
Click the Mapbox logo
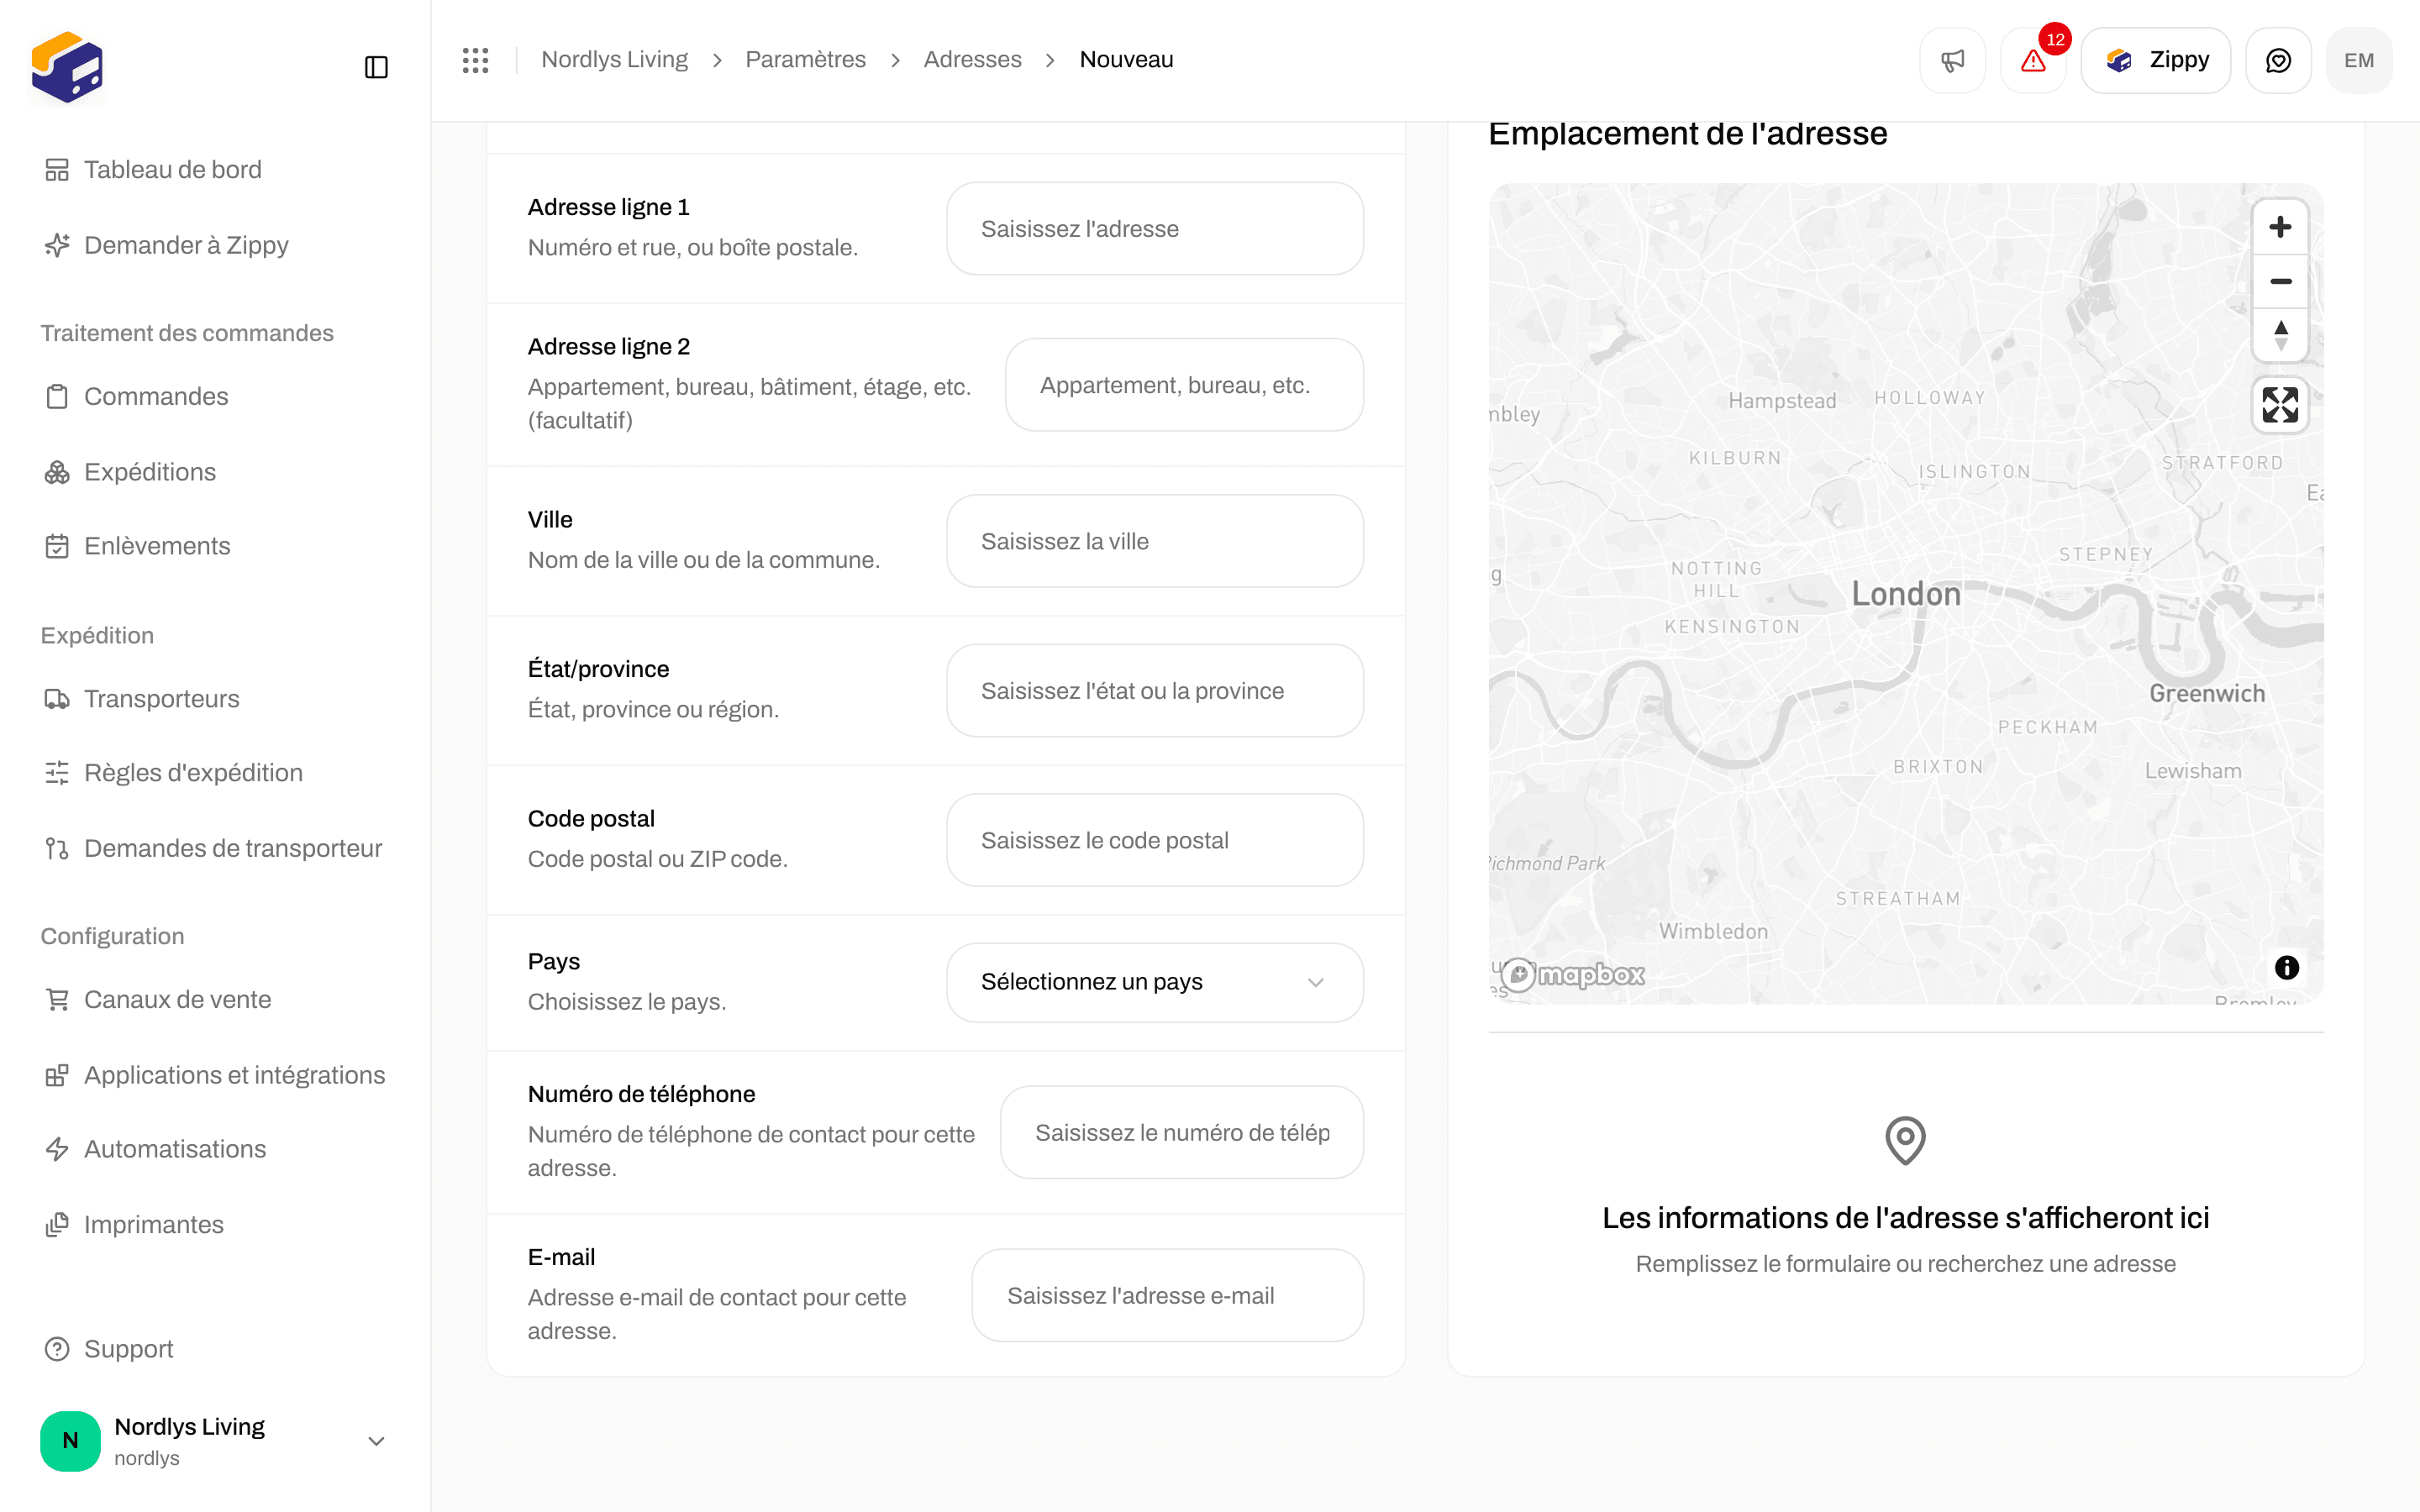pyautogui.click(x=1573, y=974)
